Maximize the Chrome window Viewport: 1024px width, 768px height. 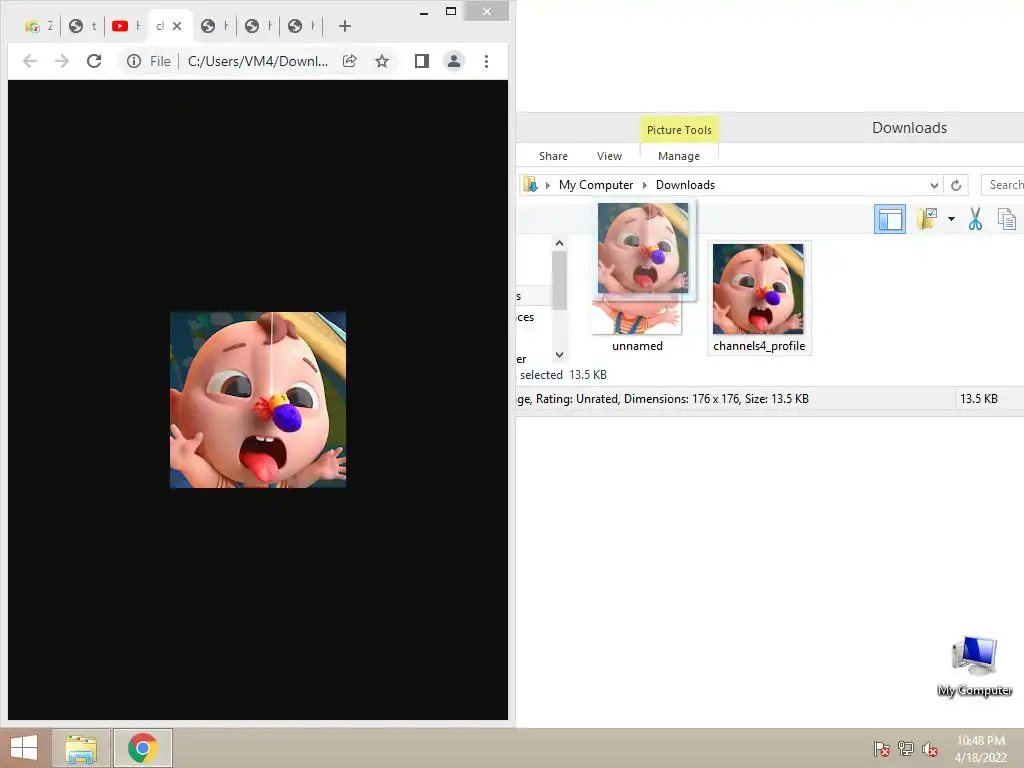pyautogui.click(x=451, y=11)
